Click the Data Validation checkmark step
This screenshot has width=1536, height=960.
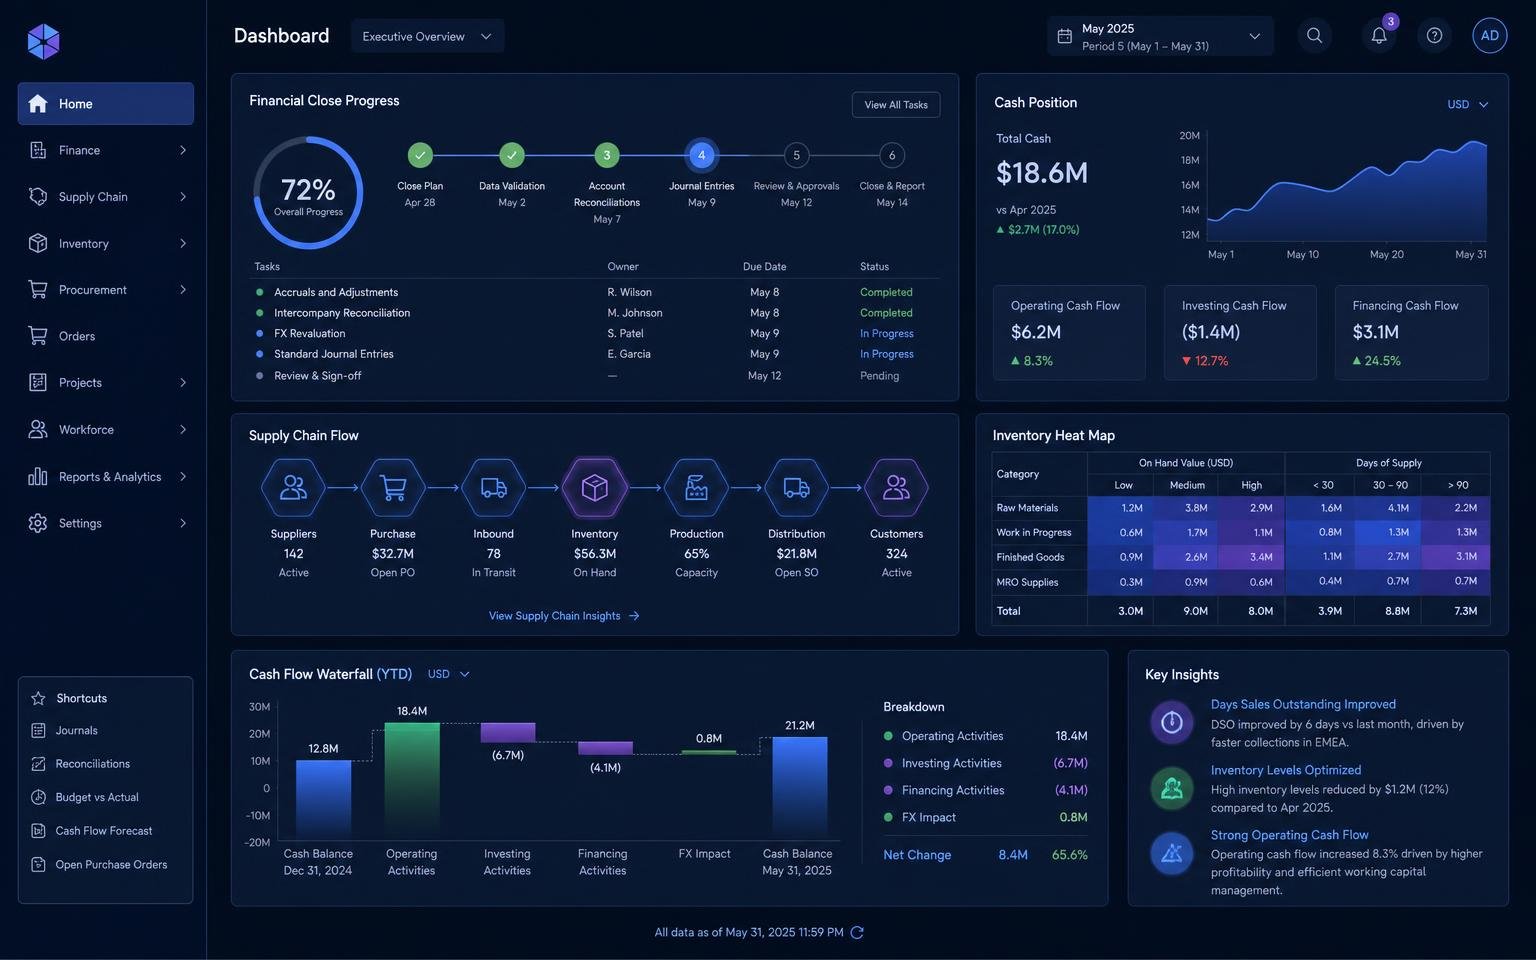point(512,155)
